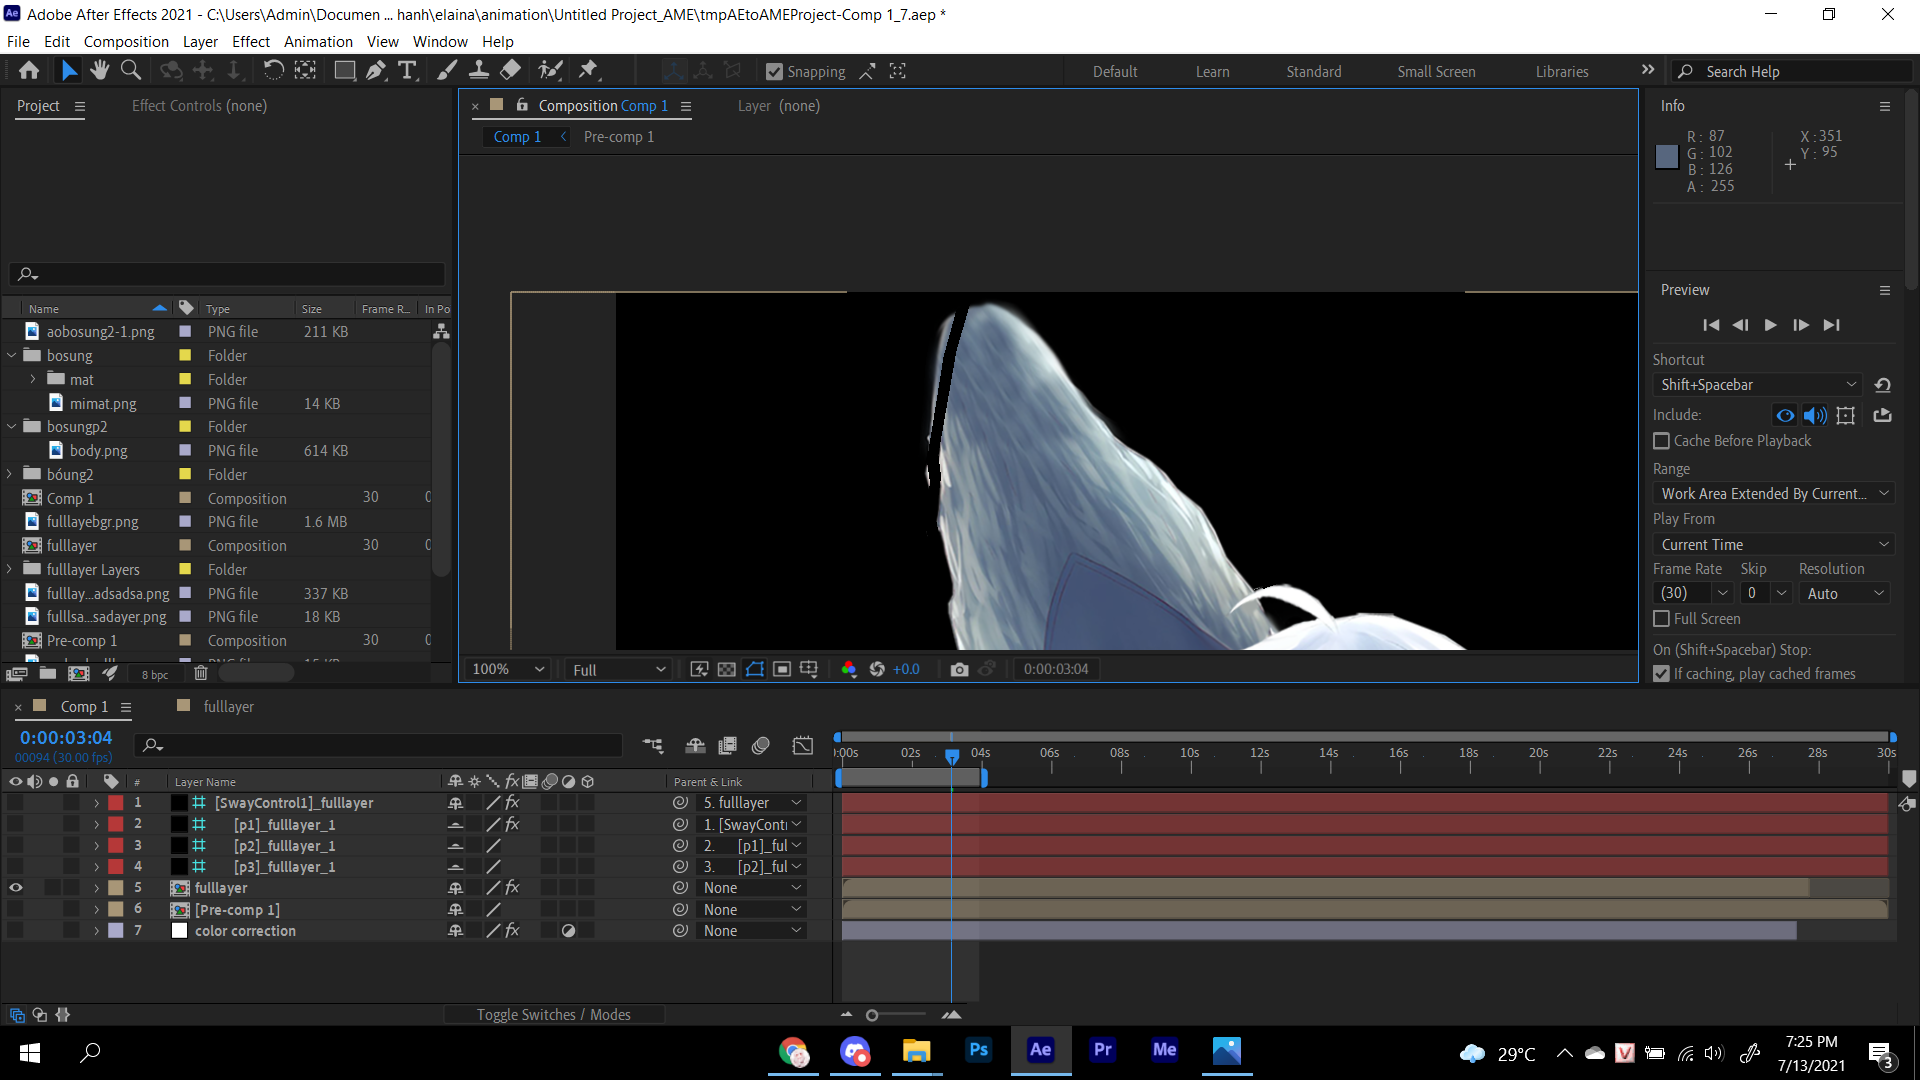This screenshot has height=1080, width=1920.
Task: Toggle transparency grid in composition viewer
Action: (x=727, y=669)
